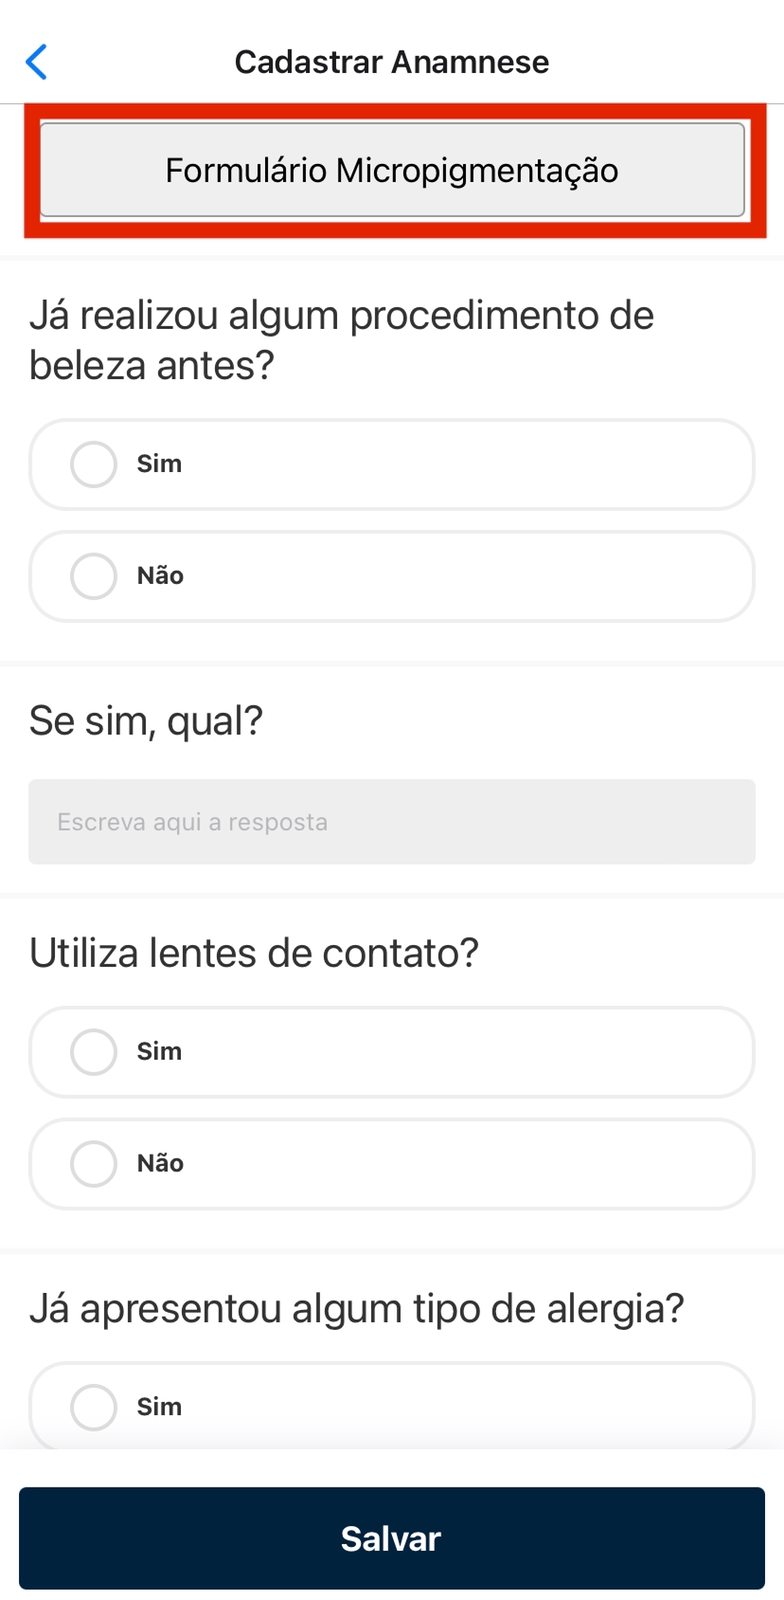
Task: Click the Cadastrar Anamnese header title
Action: [392, 62]
